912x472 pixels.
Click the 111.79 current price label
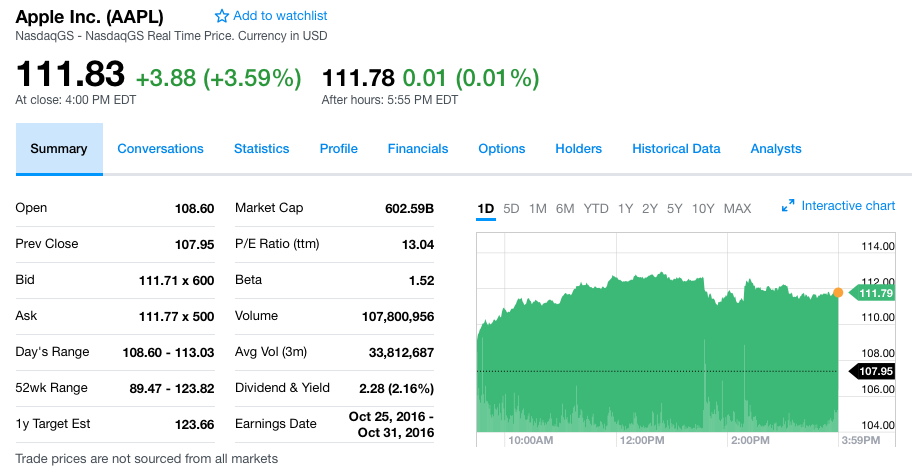point(874,293)
